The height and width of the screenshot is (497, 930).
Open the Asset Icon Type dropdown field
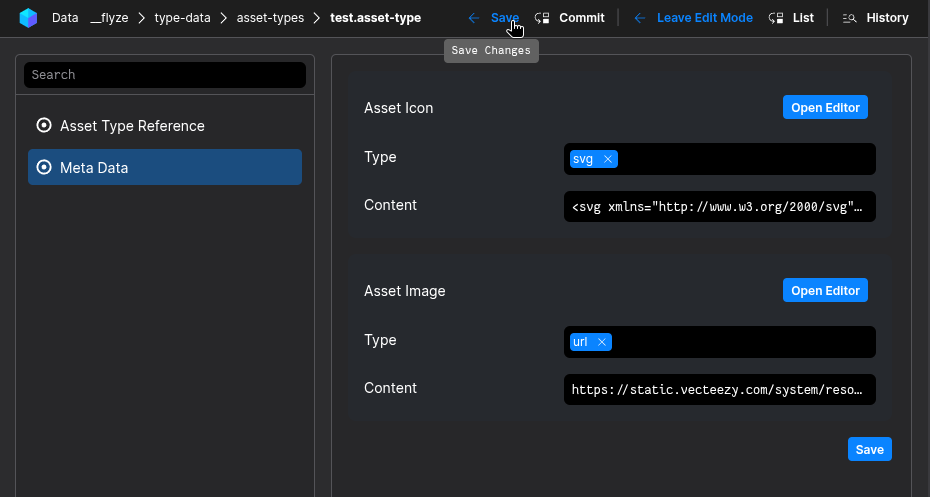click(x=745, y=159)
